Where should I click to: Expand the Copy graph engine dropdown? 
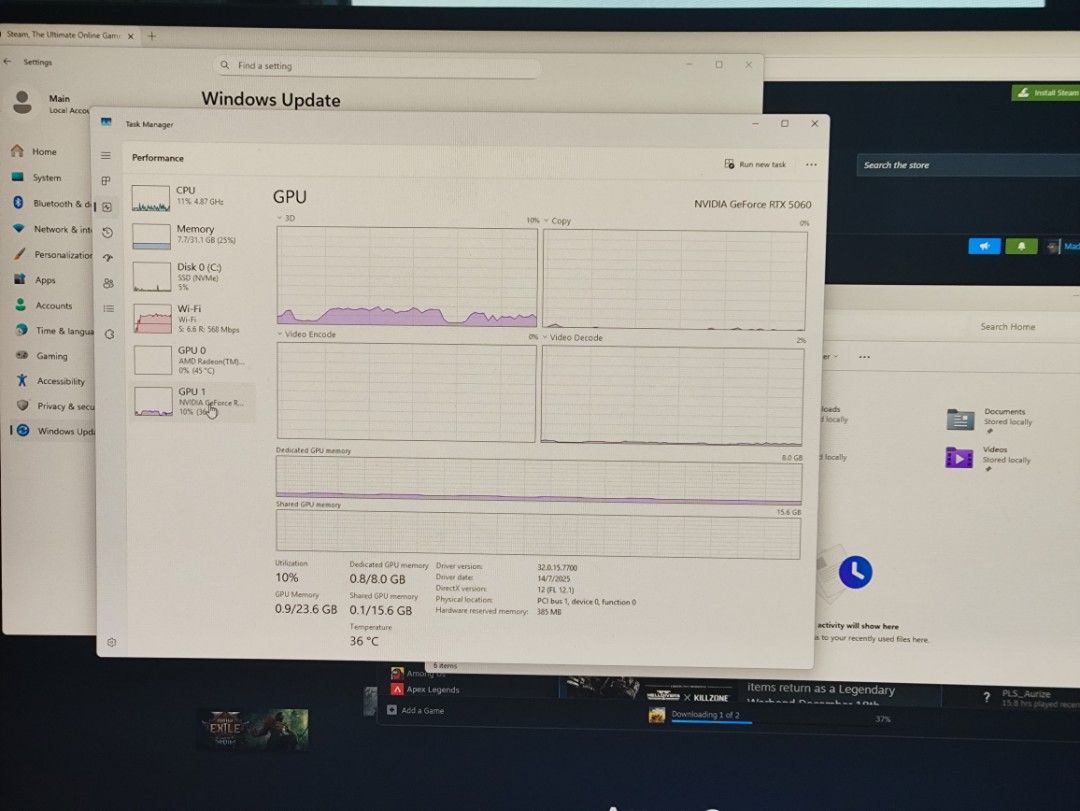[547, 221]
